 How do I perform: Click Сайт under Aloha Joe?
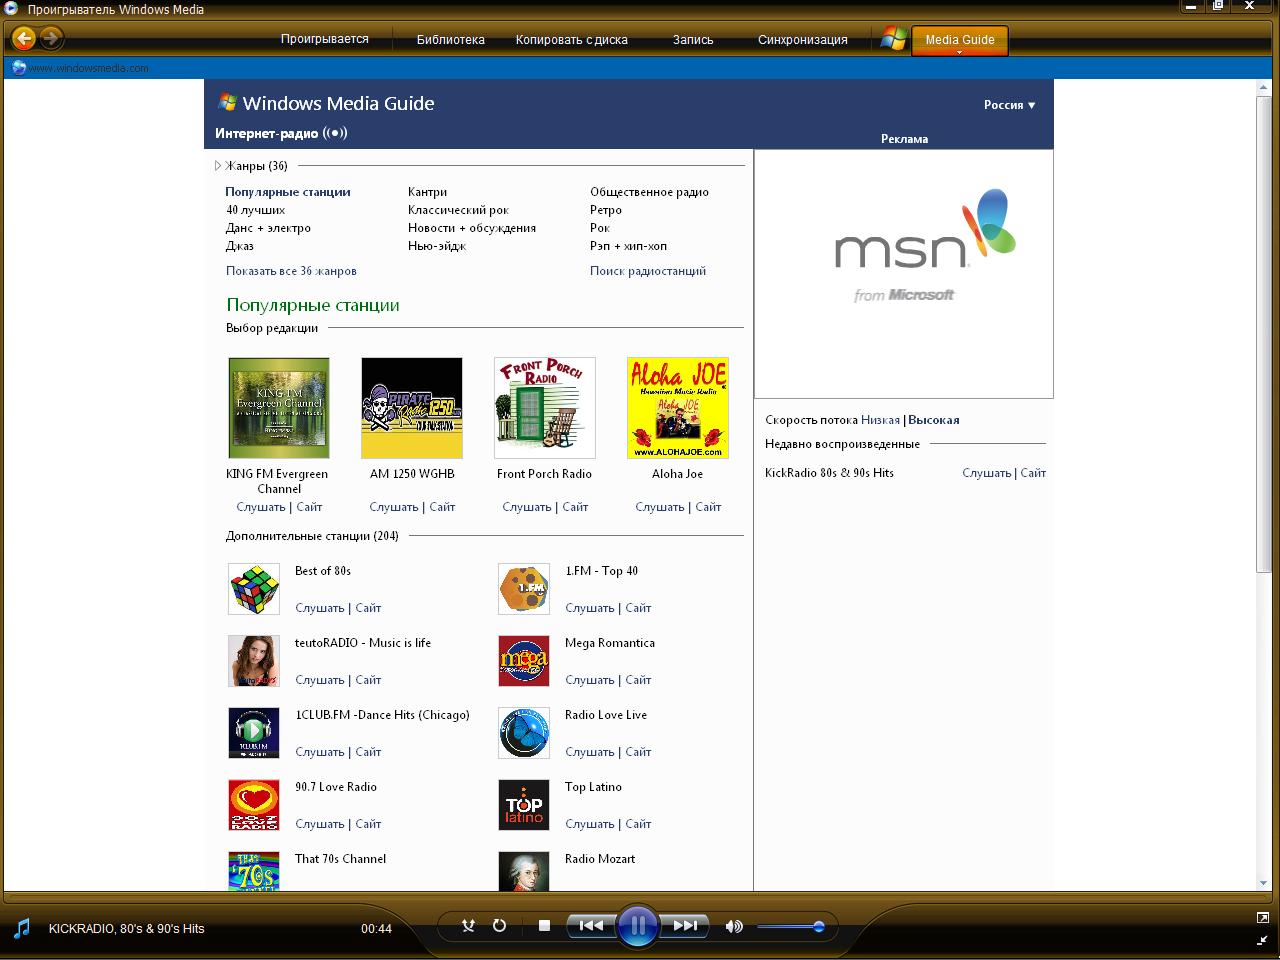tap(708, 507)
